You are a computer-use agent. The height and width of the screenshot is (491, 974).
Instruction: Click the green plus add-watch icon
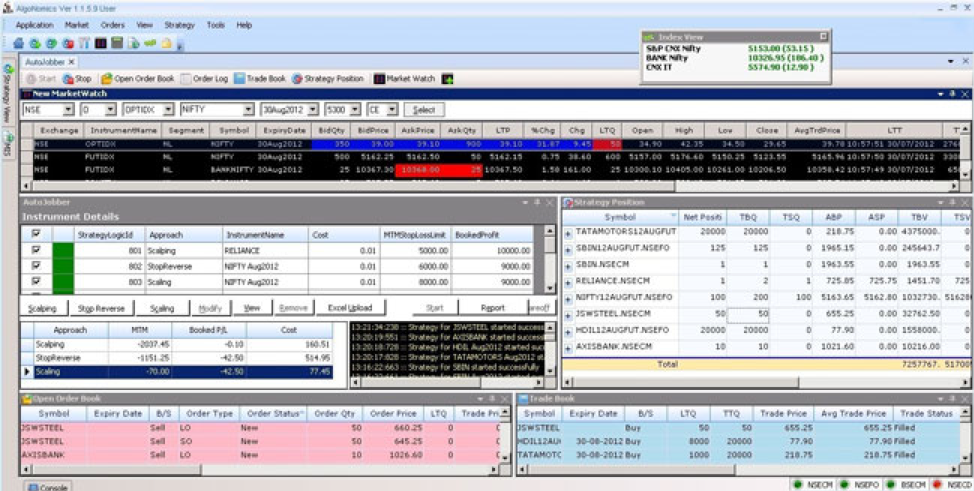447,79
